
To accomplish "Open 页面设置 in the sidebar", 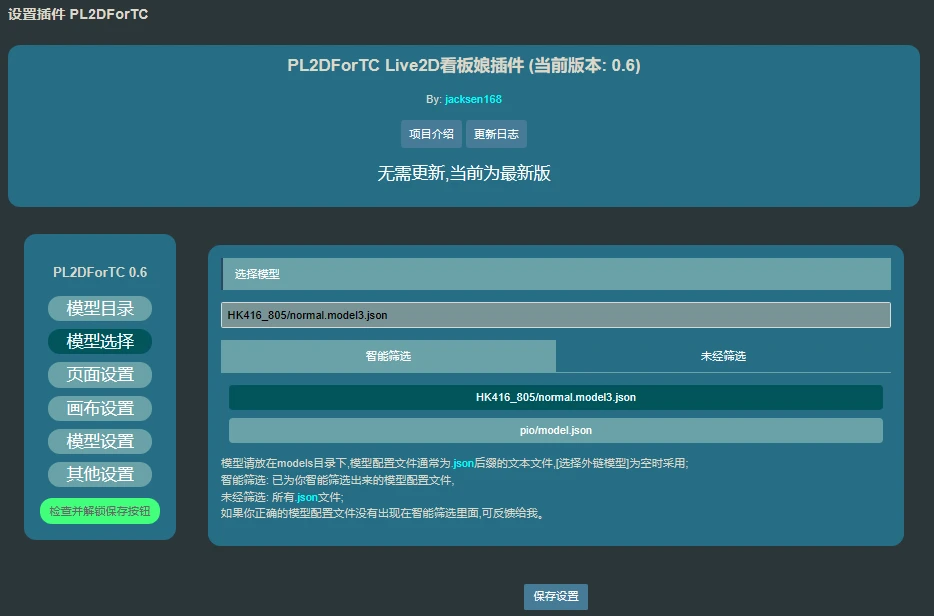I will pyautogui.click(x=100, y=375).
